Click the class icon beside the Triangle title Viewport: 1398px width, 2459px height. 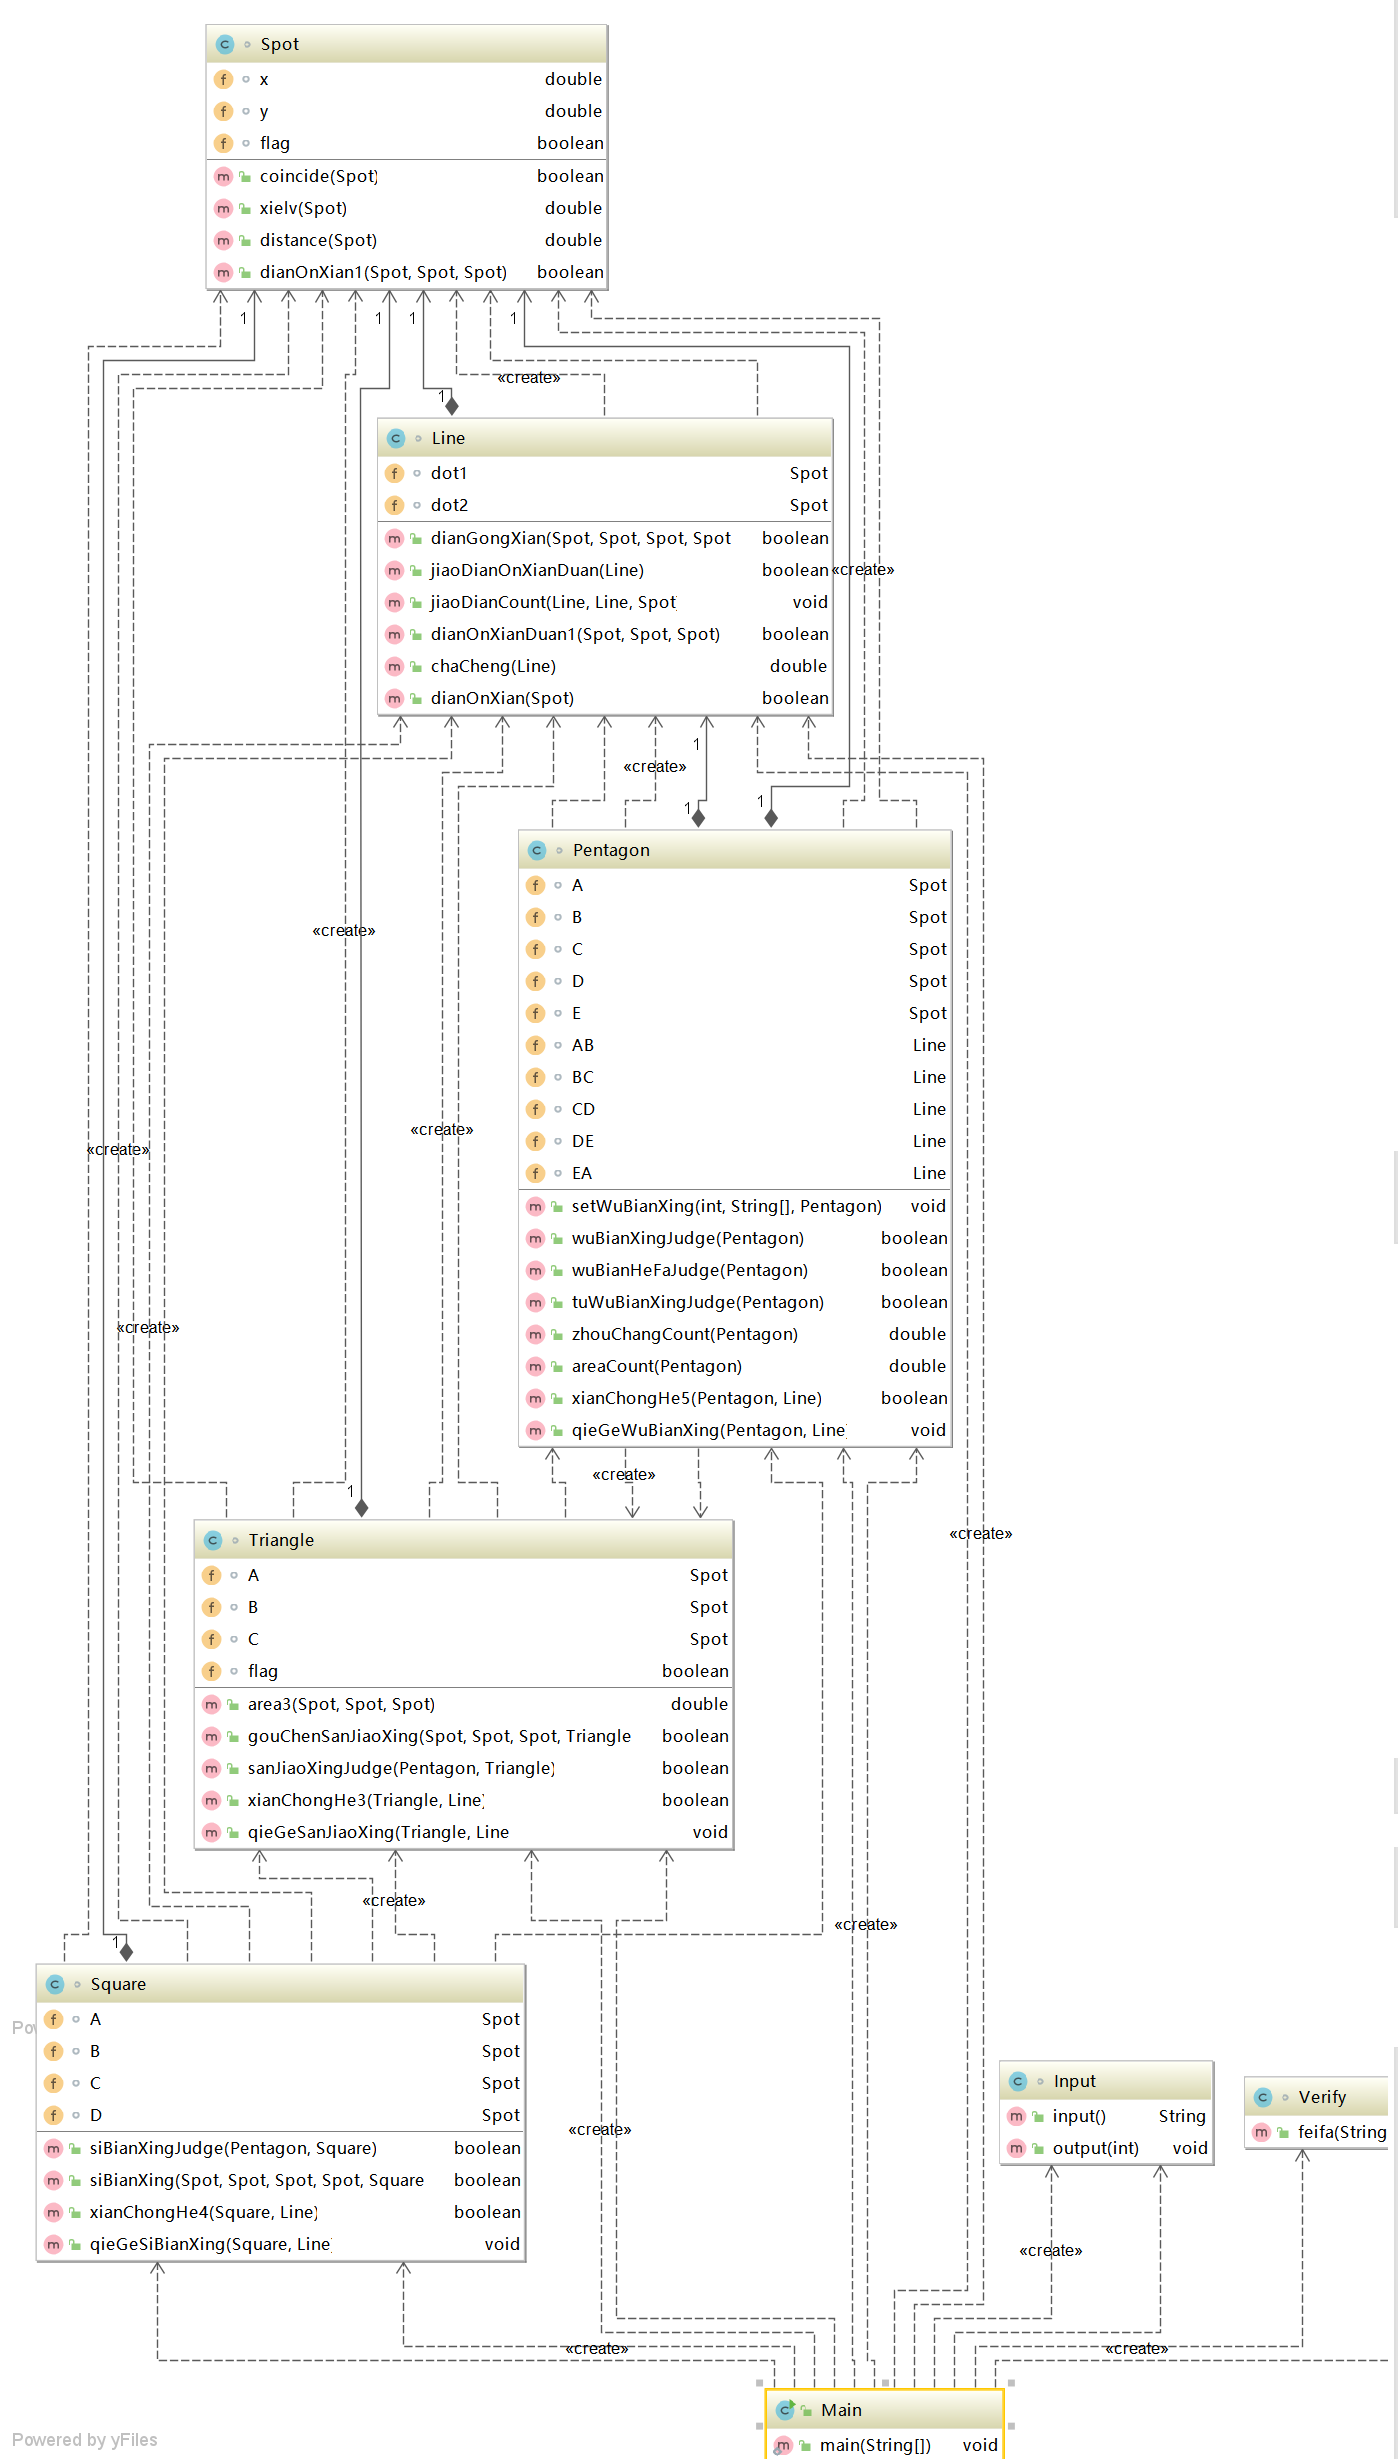coord(213,1540)
